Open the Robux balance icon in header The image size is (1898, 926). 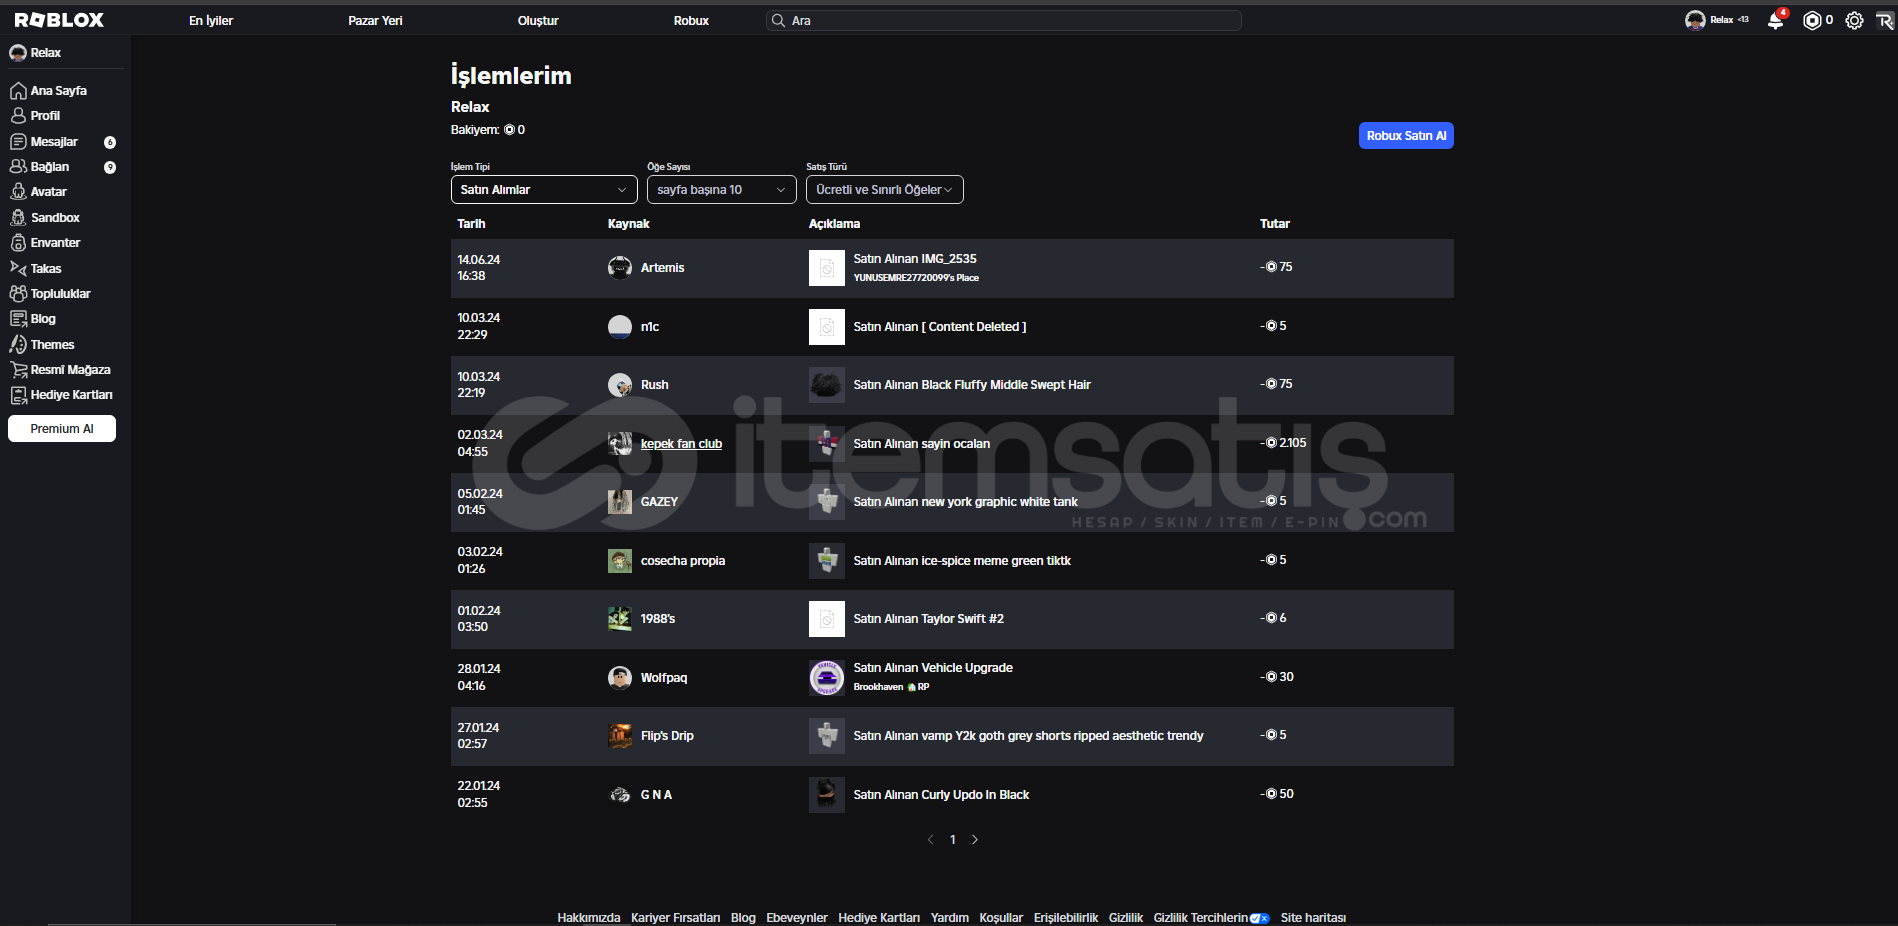(1811, 20)
